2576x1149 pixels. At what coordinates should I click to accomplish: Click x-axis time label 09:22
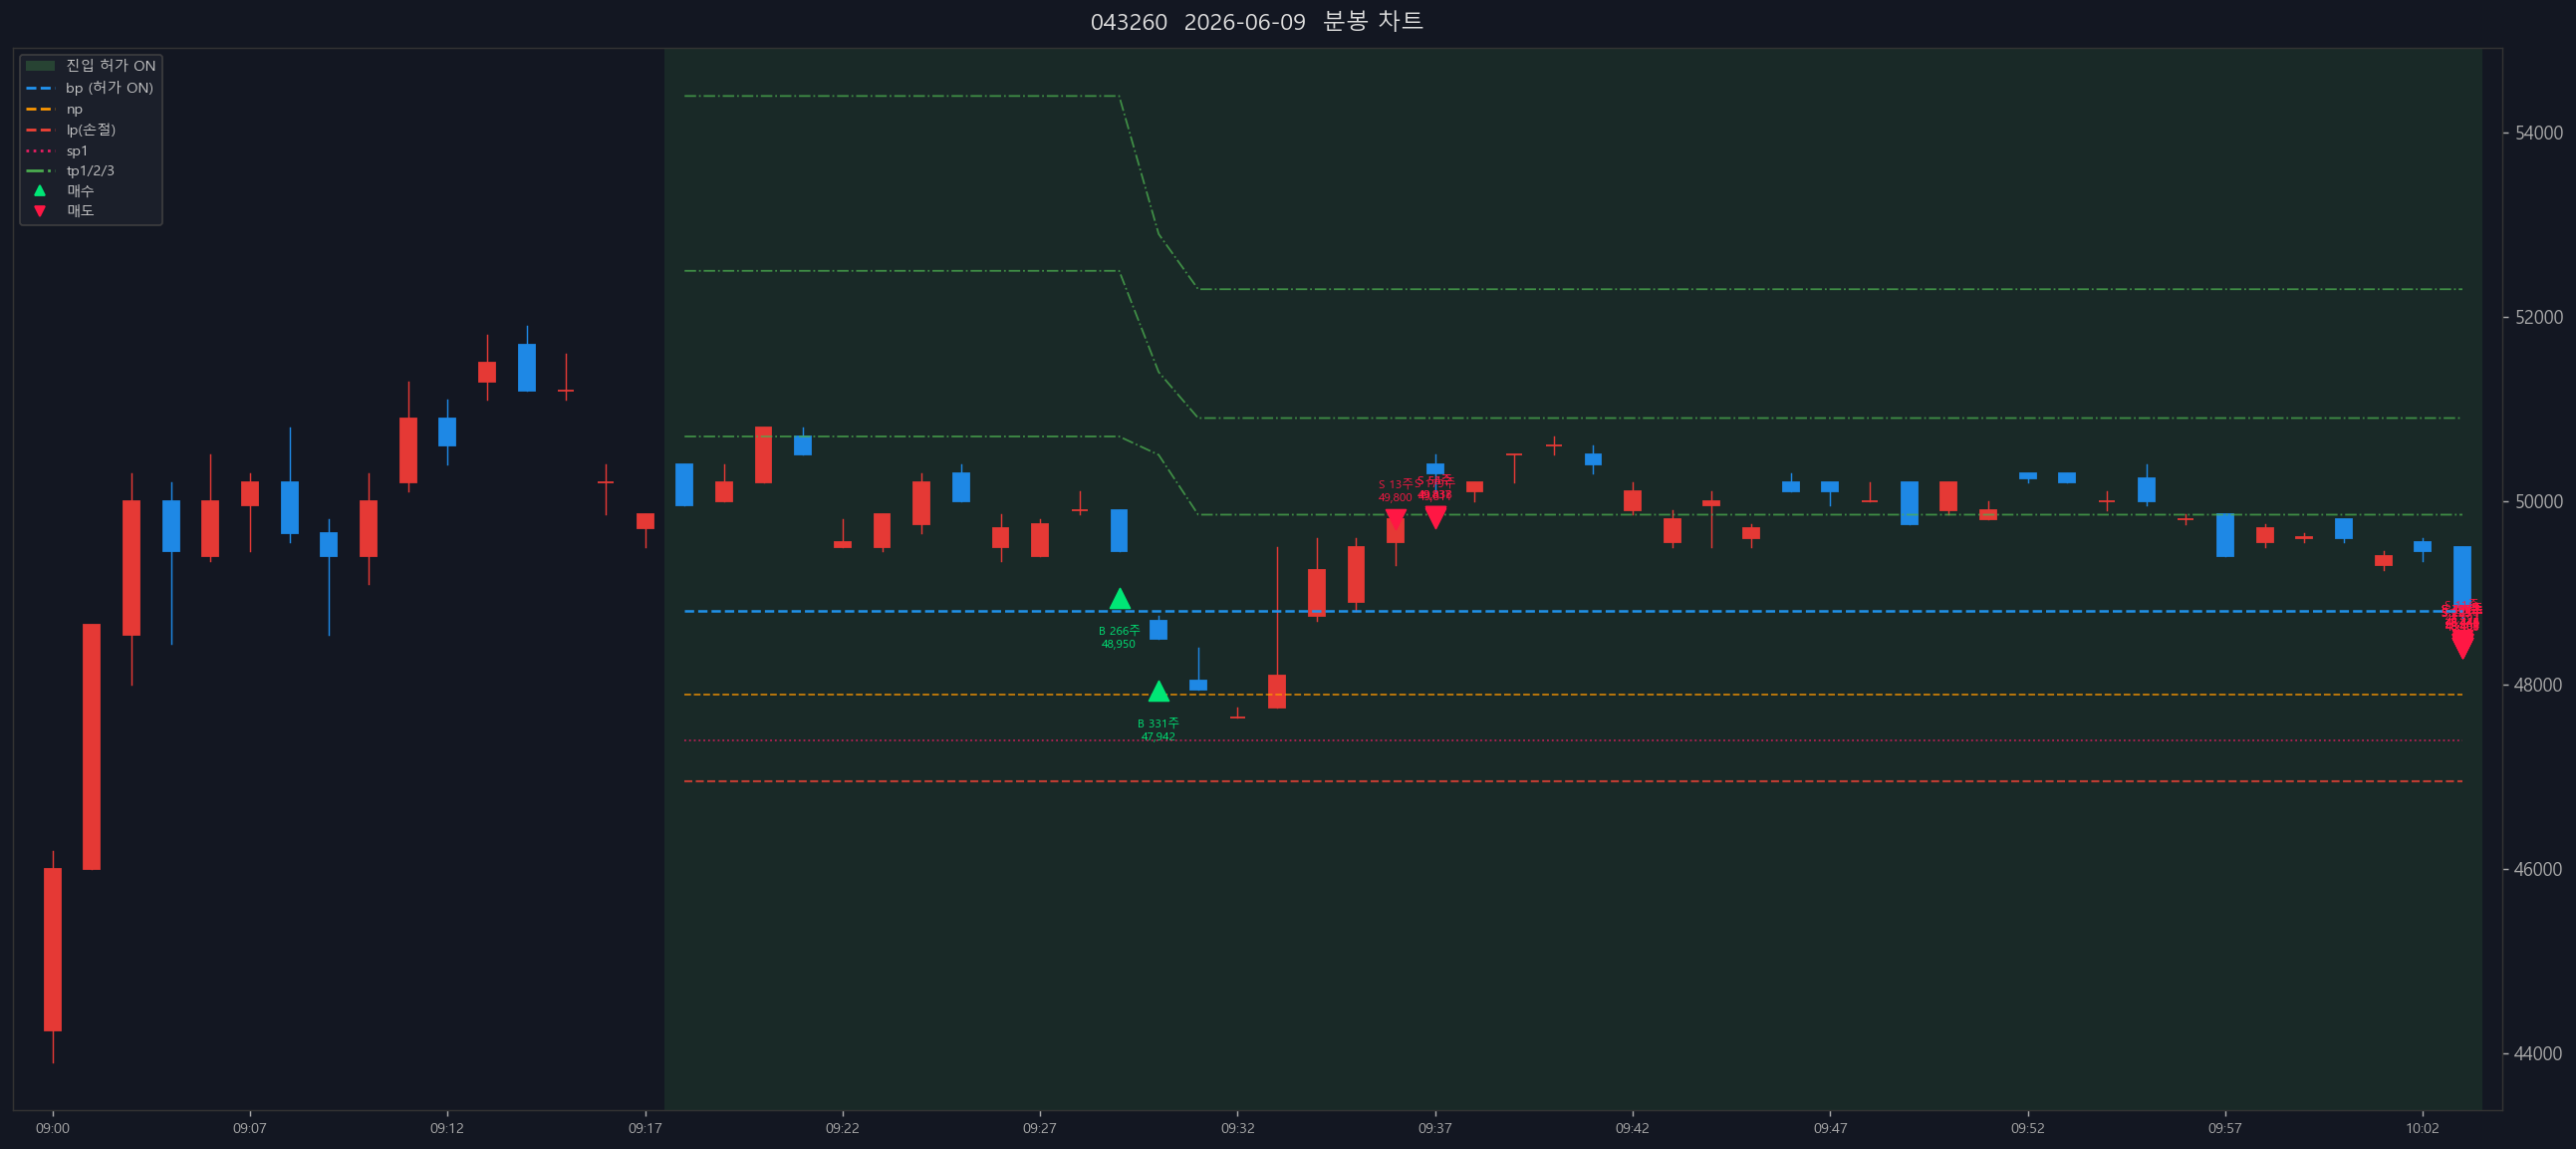point(842,1128)
